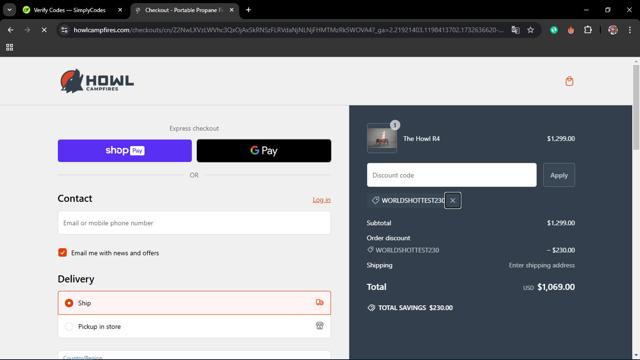Click the Total Savings tag icon
Image resolution: width=640 pixels, height=360 pixels.
point(371,308)
